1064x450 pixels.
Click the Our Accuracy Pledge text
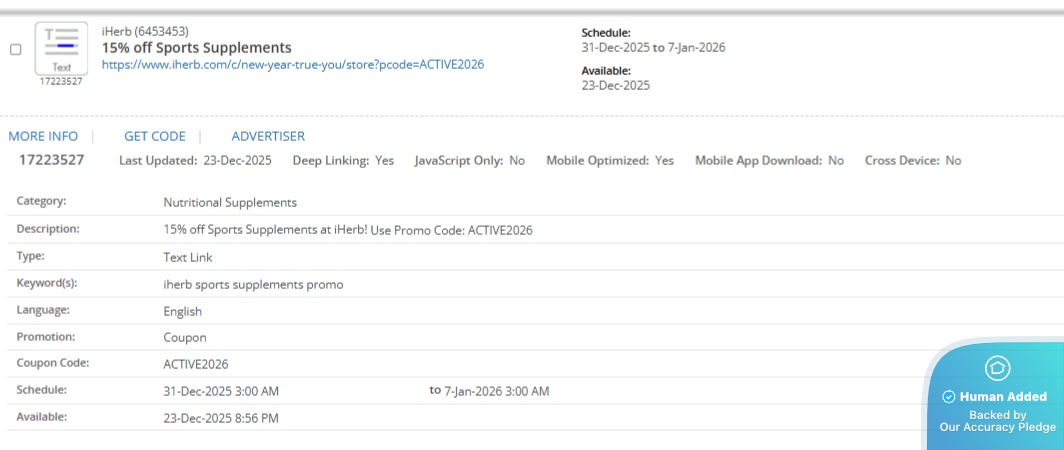tap(997, 427)
